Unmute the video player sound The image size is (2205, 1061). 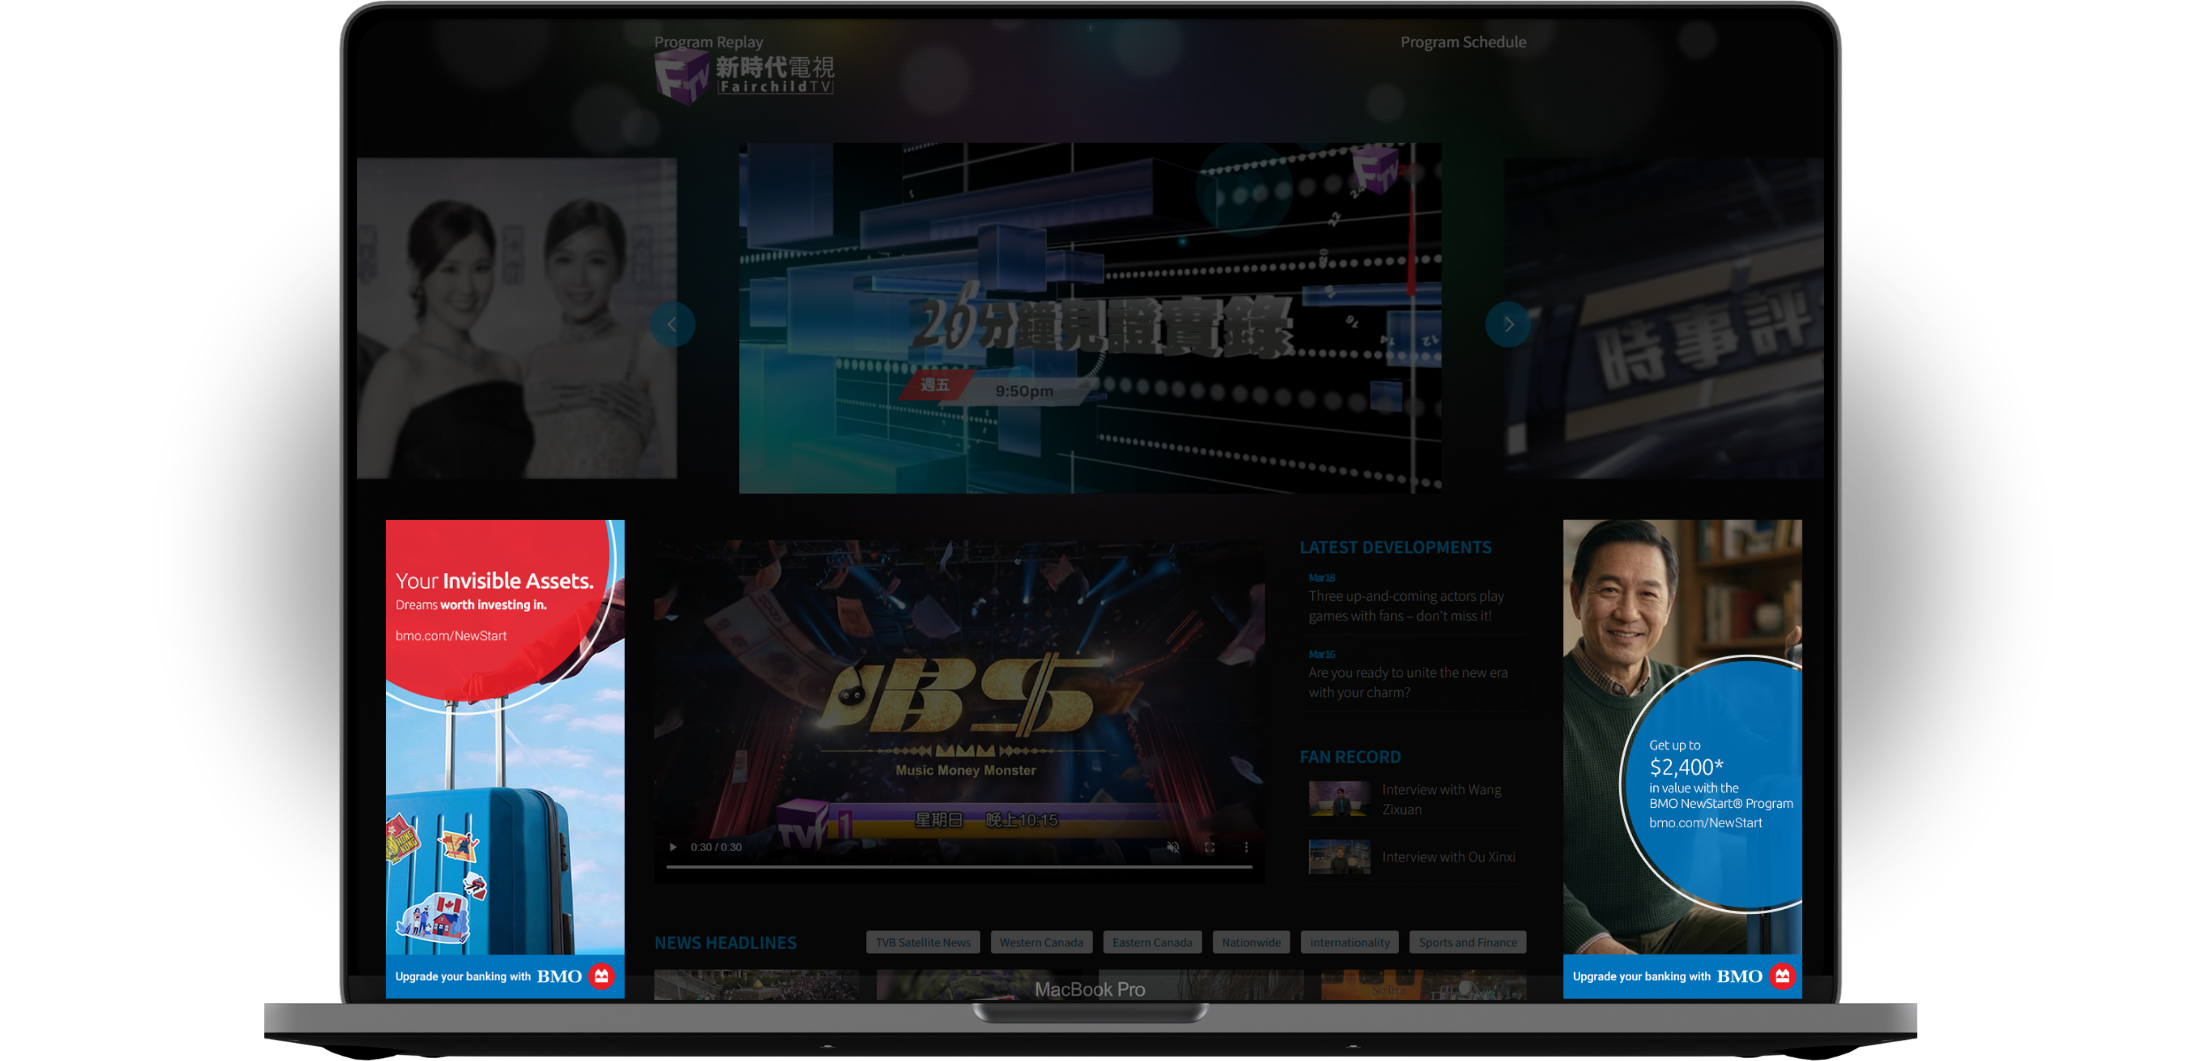(x=1173, y=847)
